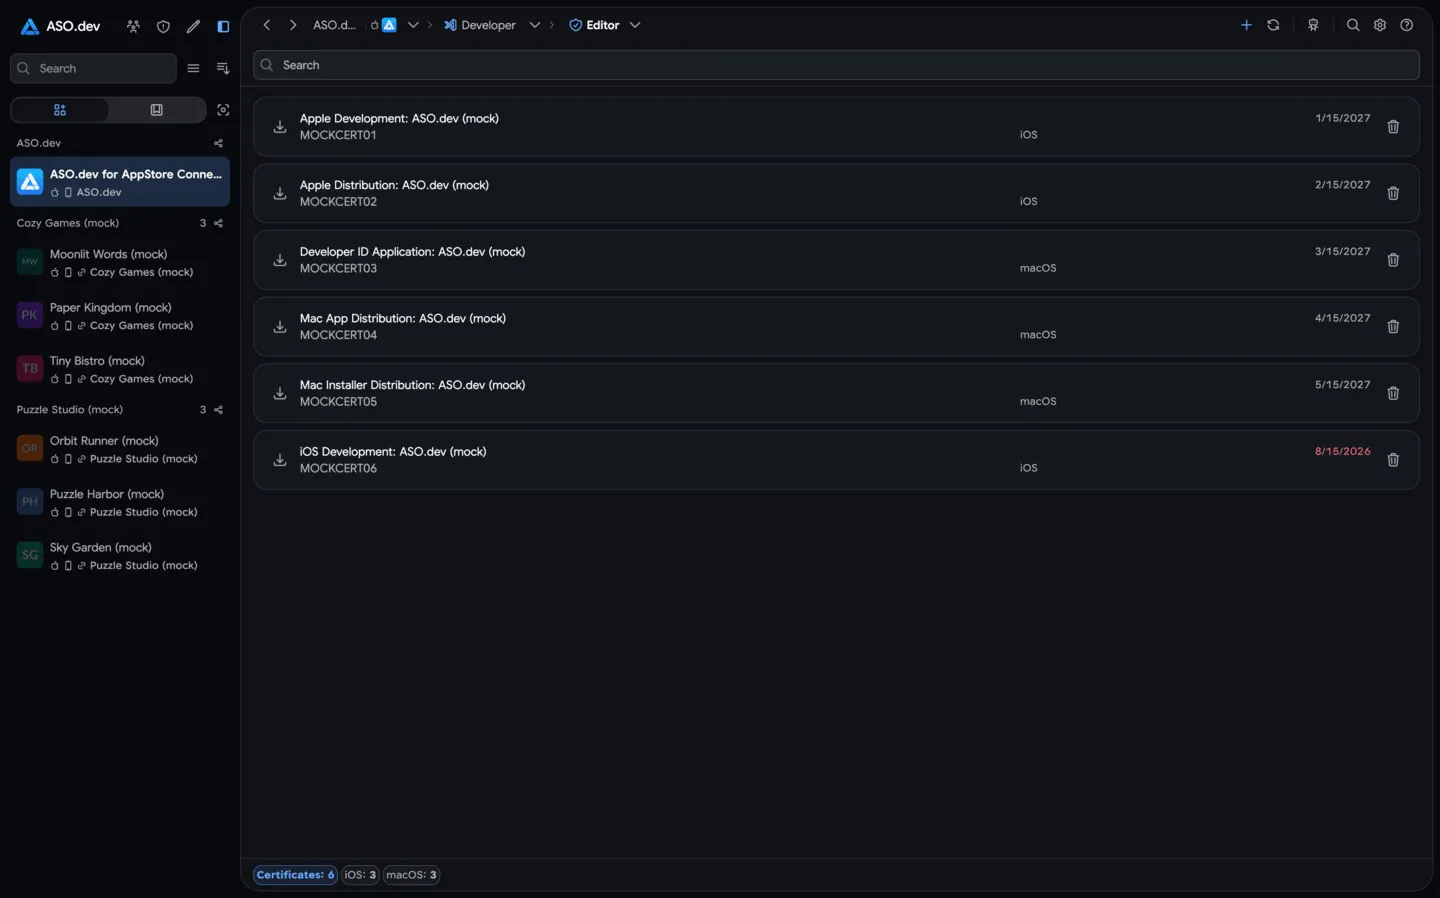Open the sidebar sort order menu
Image resolution: width=1440 pixels, height=898 pixels.
pos(223,68)
